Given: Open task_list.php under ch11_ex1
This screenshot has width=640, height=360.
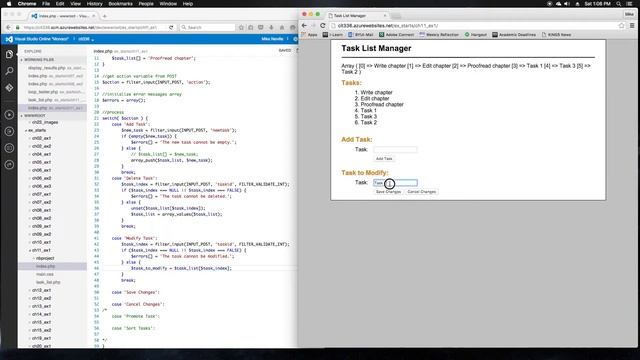Looking at the screenshot, I should click(x=48, y=282).
